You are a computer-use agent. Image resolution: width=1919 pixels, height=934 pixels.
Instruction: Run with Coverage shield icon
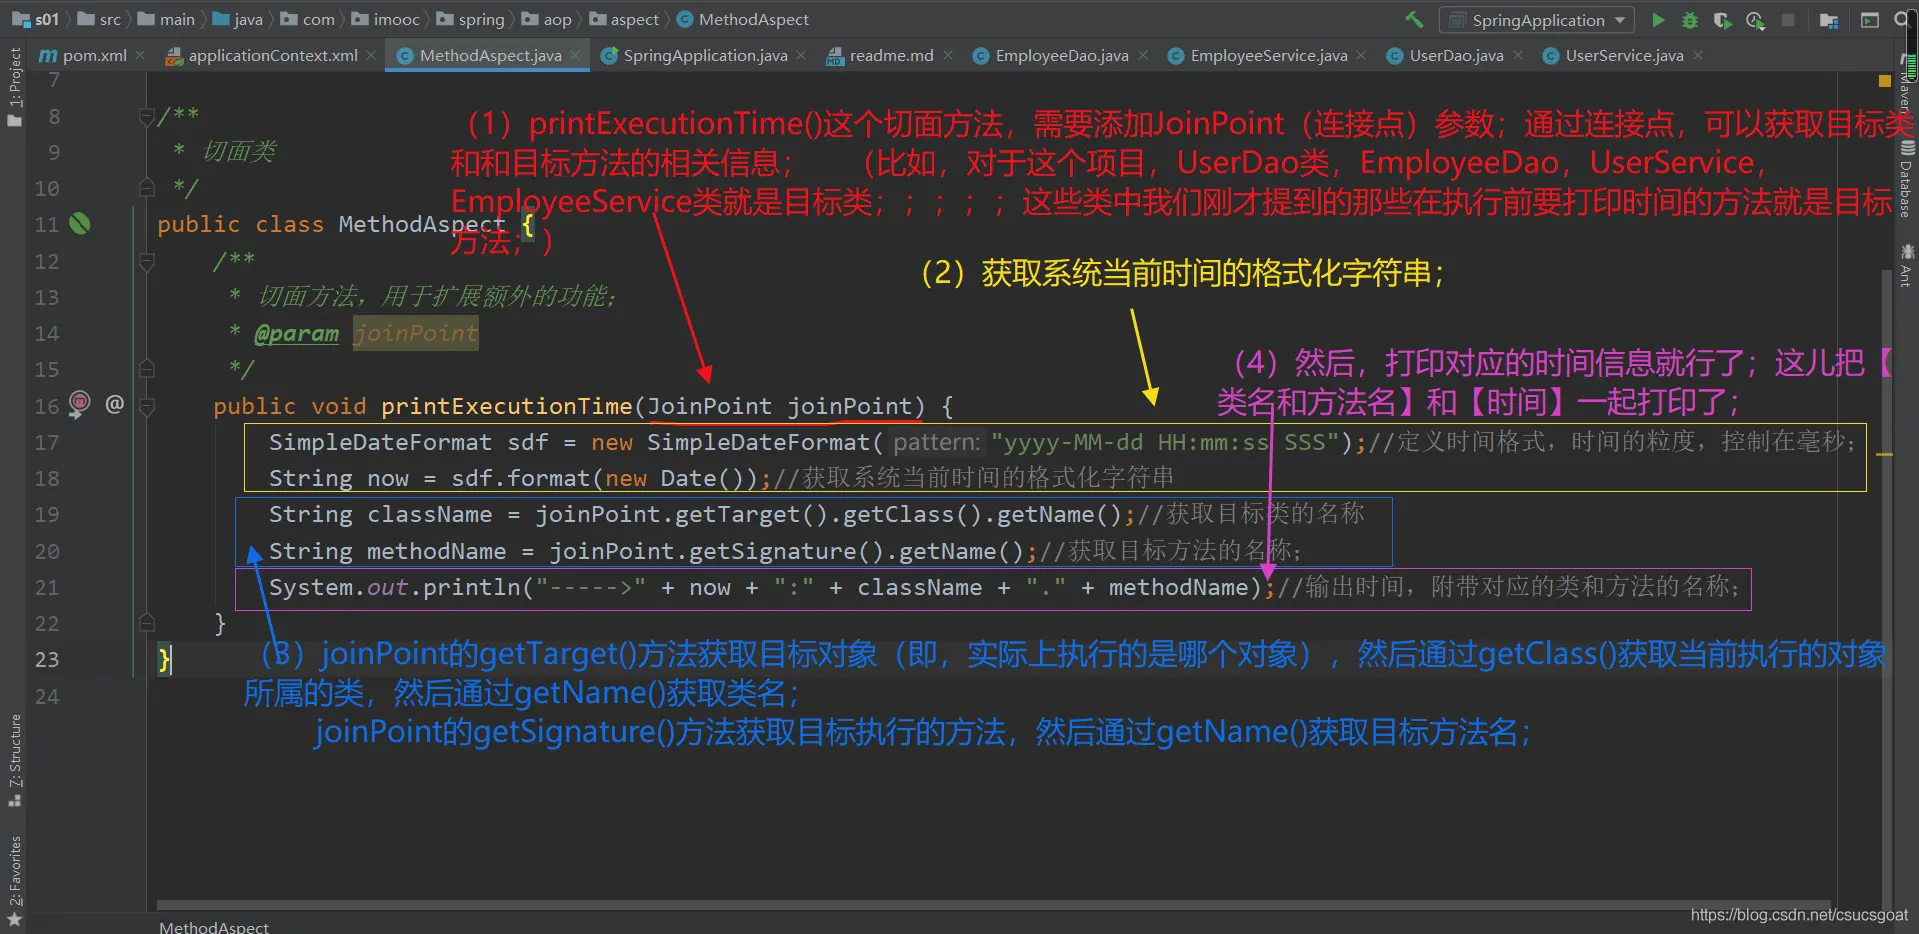click(1722, 20)
